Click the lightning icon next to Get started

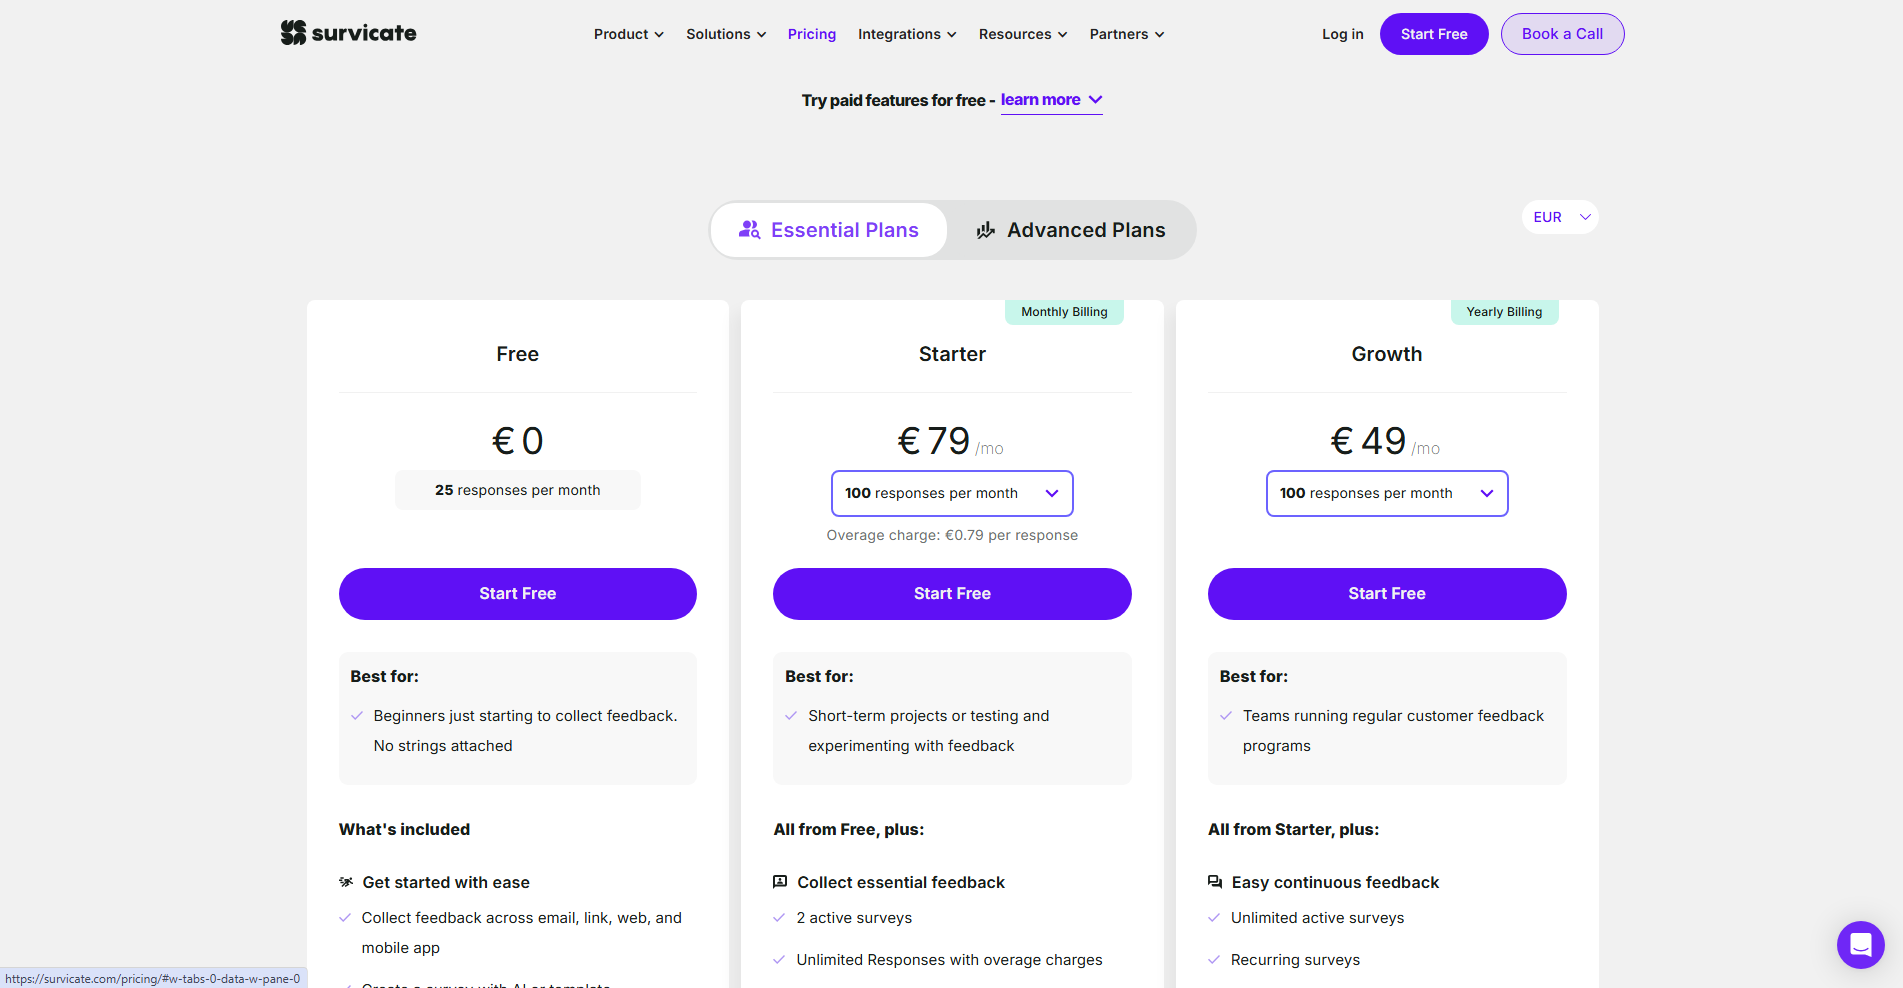(x=345, y=882)
